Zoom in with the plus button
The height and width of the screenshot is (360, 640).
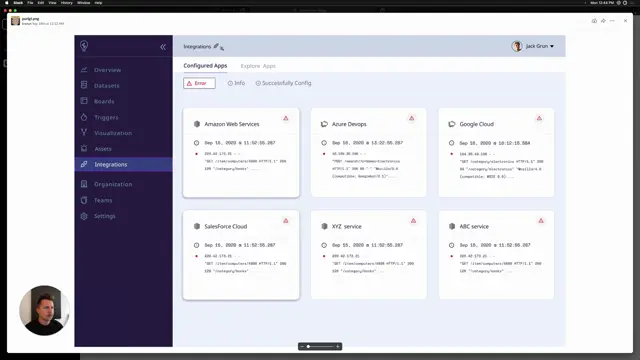pos(338,347)
